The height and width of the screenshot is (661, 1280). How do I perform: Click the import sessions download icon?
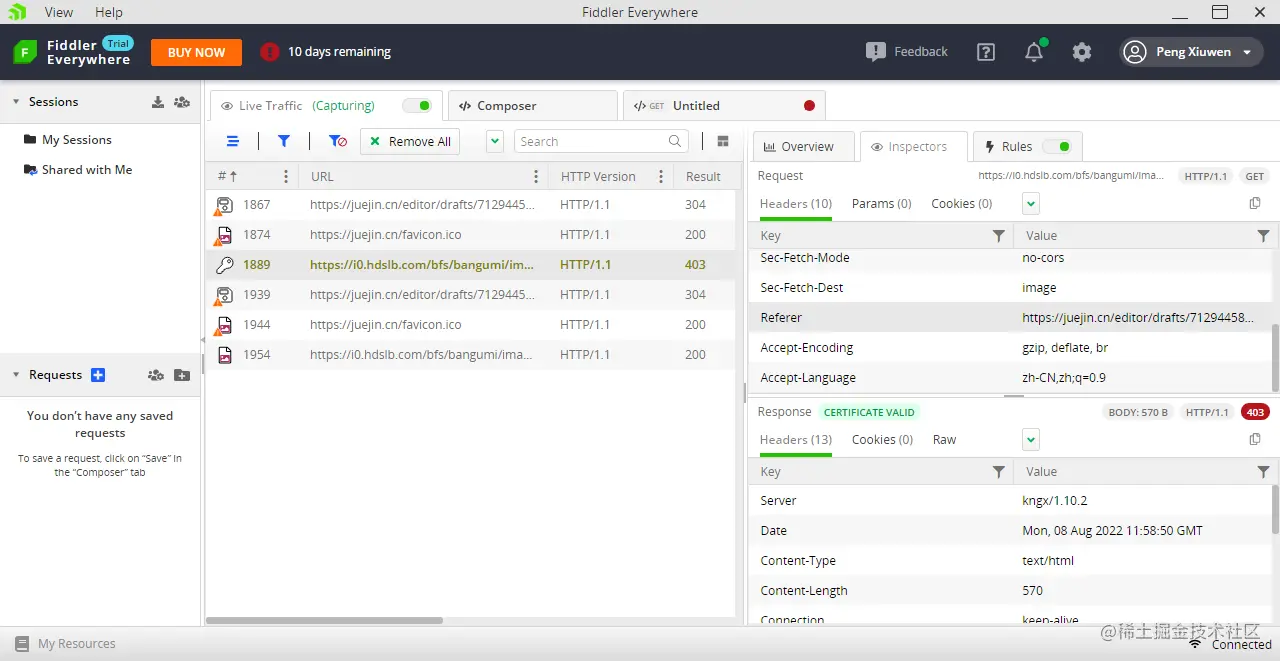pyautogui.click(x=158, y=102)
